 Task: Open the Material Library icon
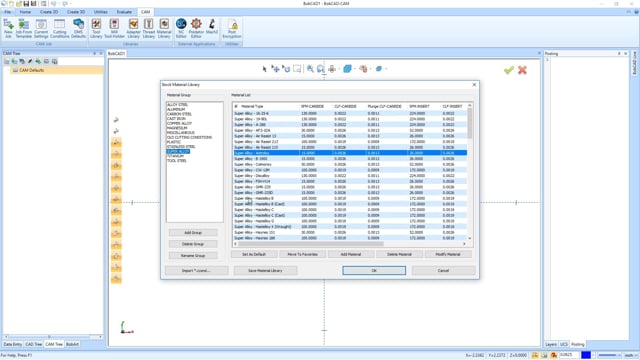pyautogui.click(x=164, y=29)
